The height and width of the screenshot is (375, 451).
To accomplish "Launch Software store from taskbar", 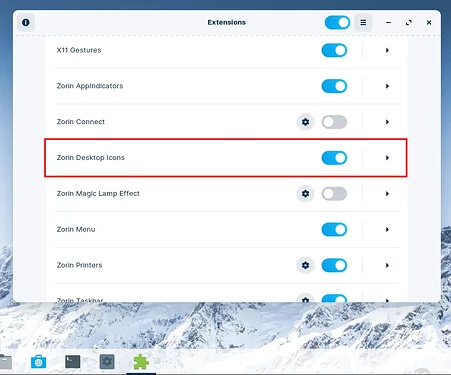I will coord(38,362).
